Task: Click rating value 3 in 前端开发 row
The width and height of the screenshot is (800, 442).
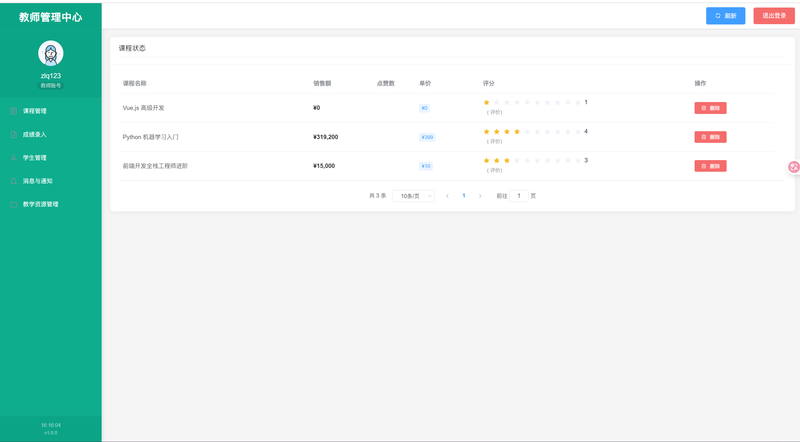Action: [x=586, y=160]
